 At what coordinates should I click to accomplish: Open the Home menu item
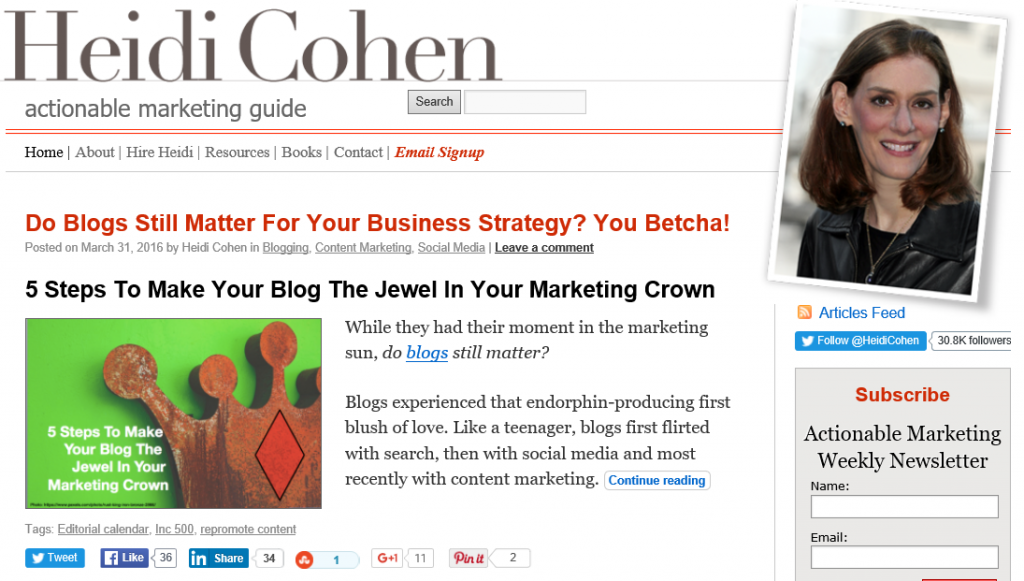43,152
